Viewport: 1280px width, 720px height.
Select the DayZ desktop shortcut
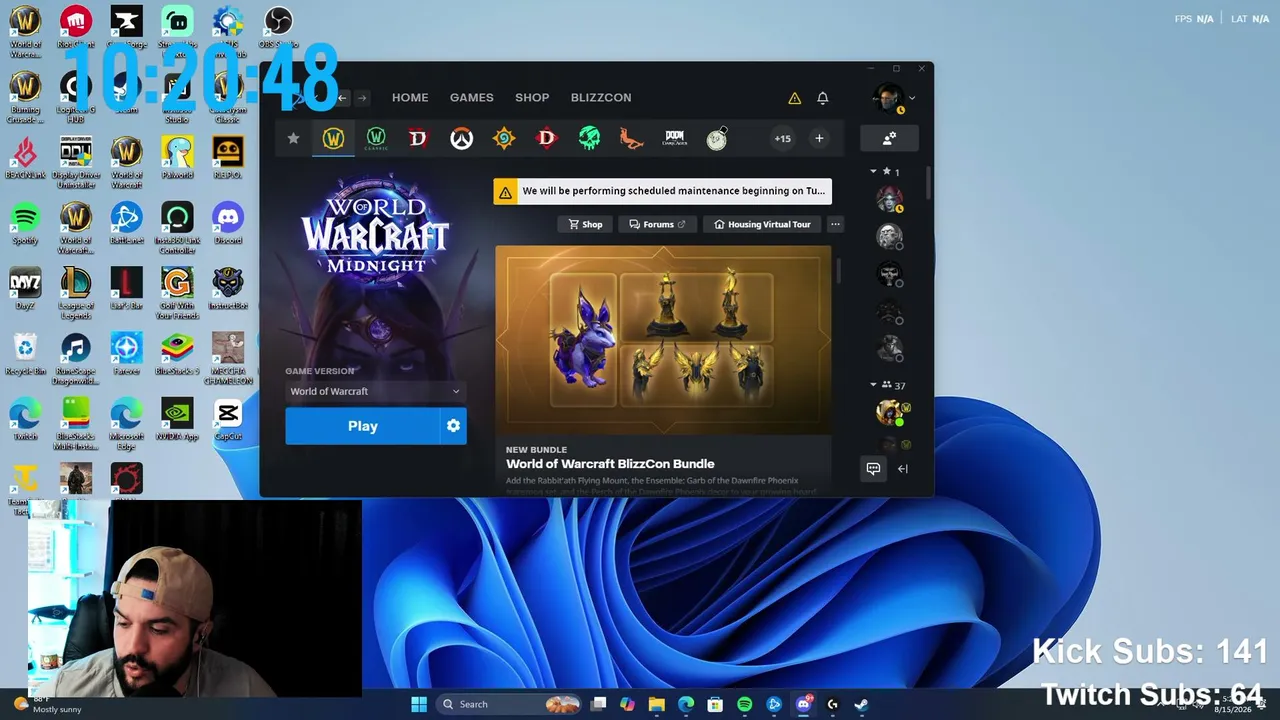point(25,290)
